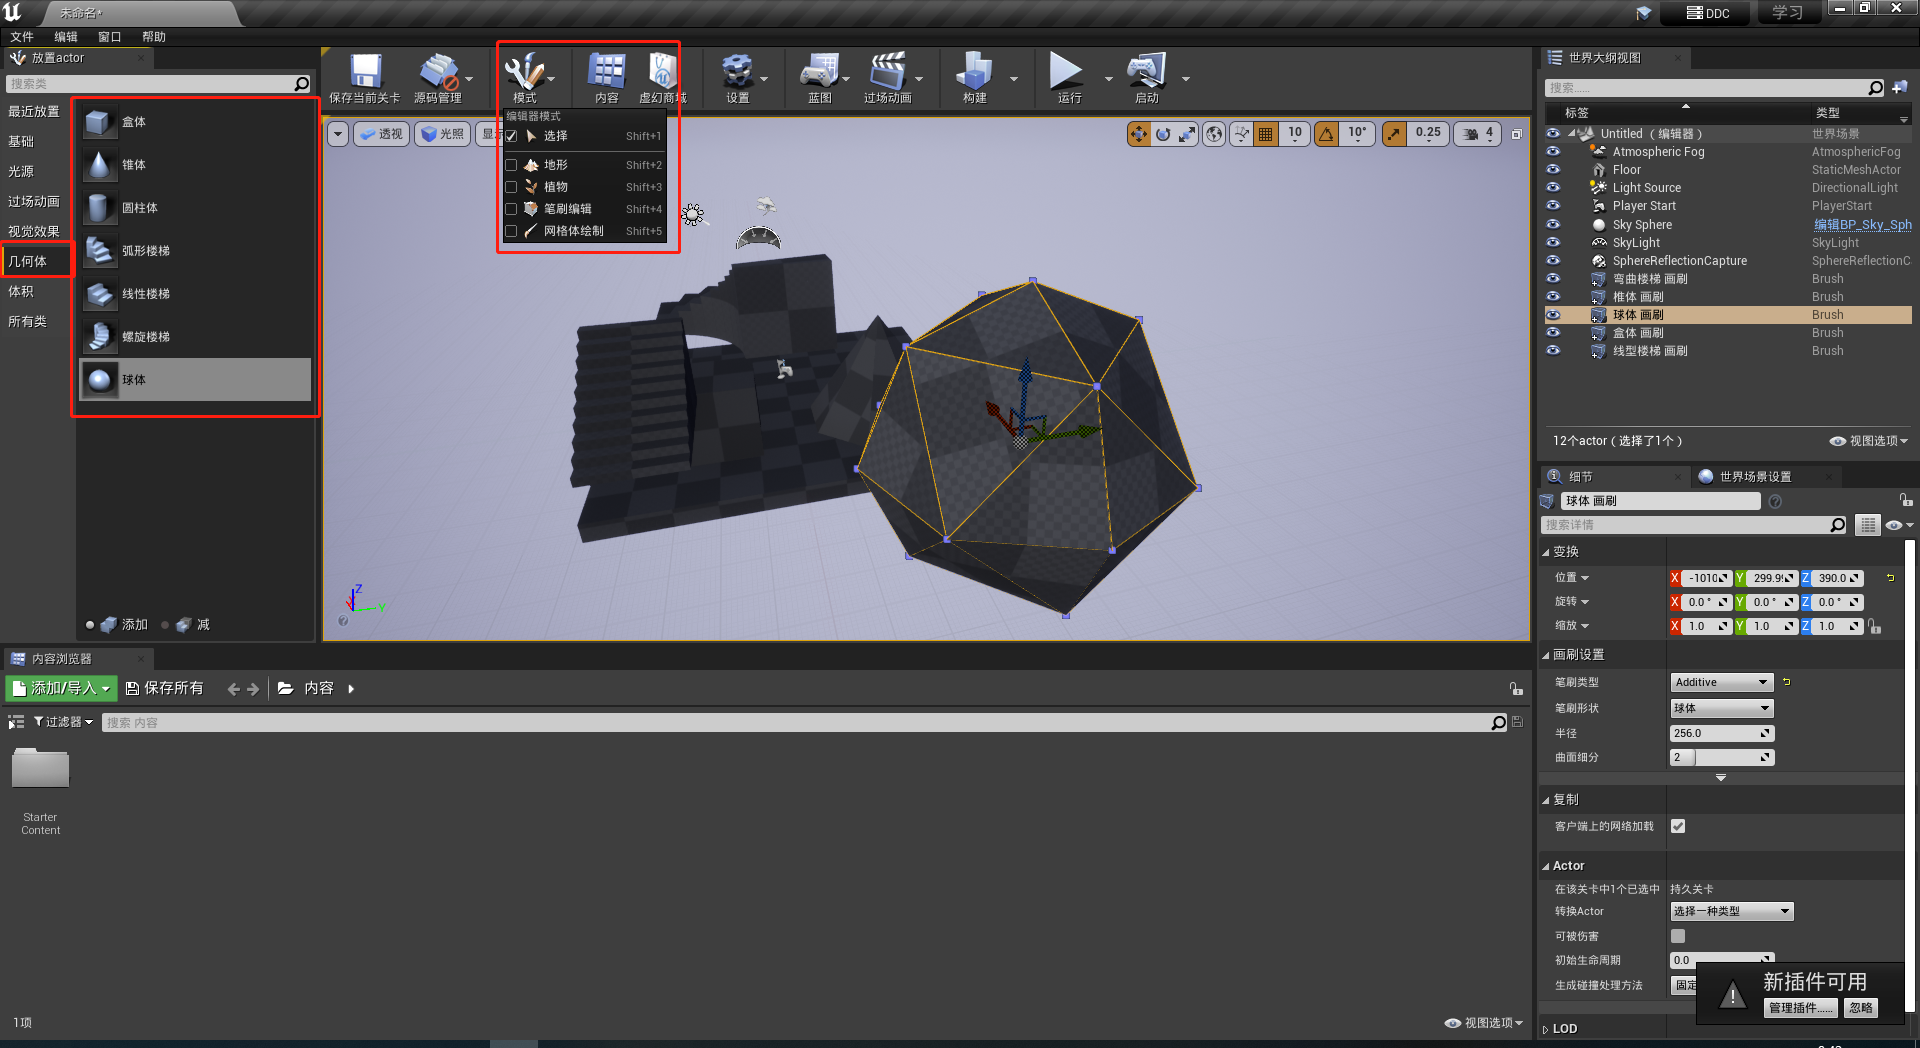Toggle world/local coordinate system globe icon
The image size is (1920, 1048).
(1214, 134)
